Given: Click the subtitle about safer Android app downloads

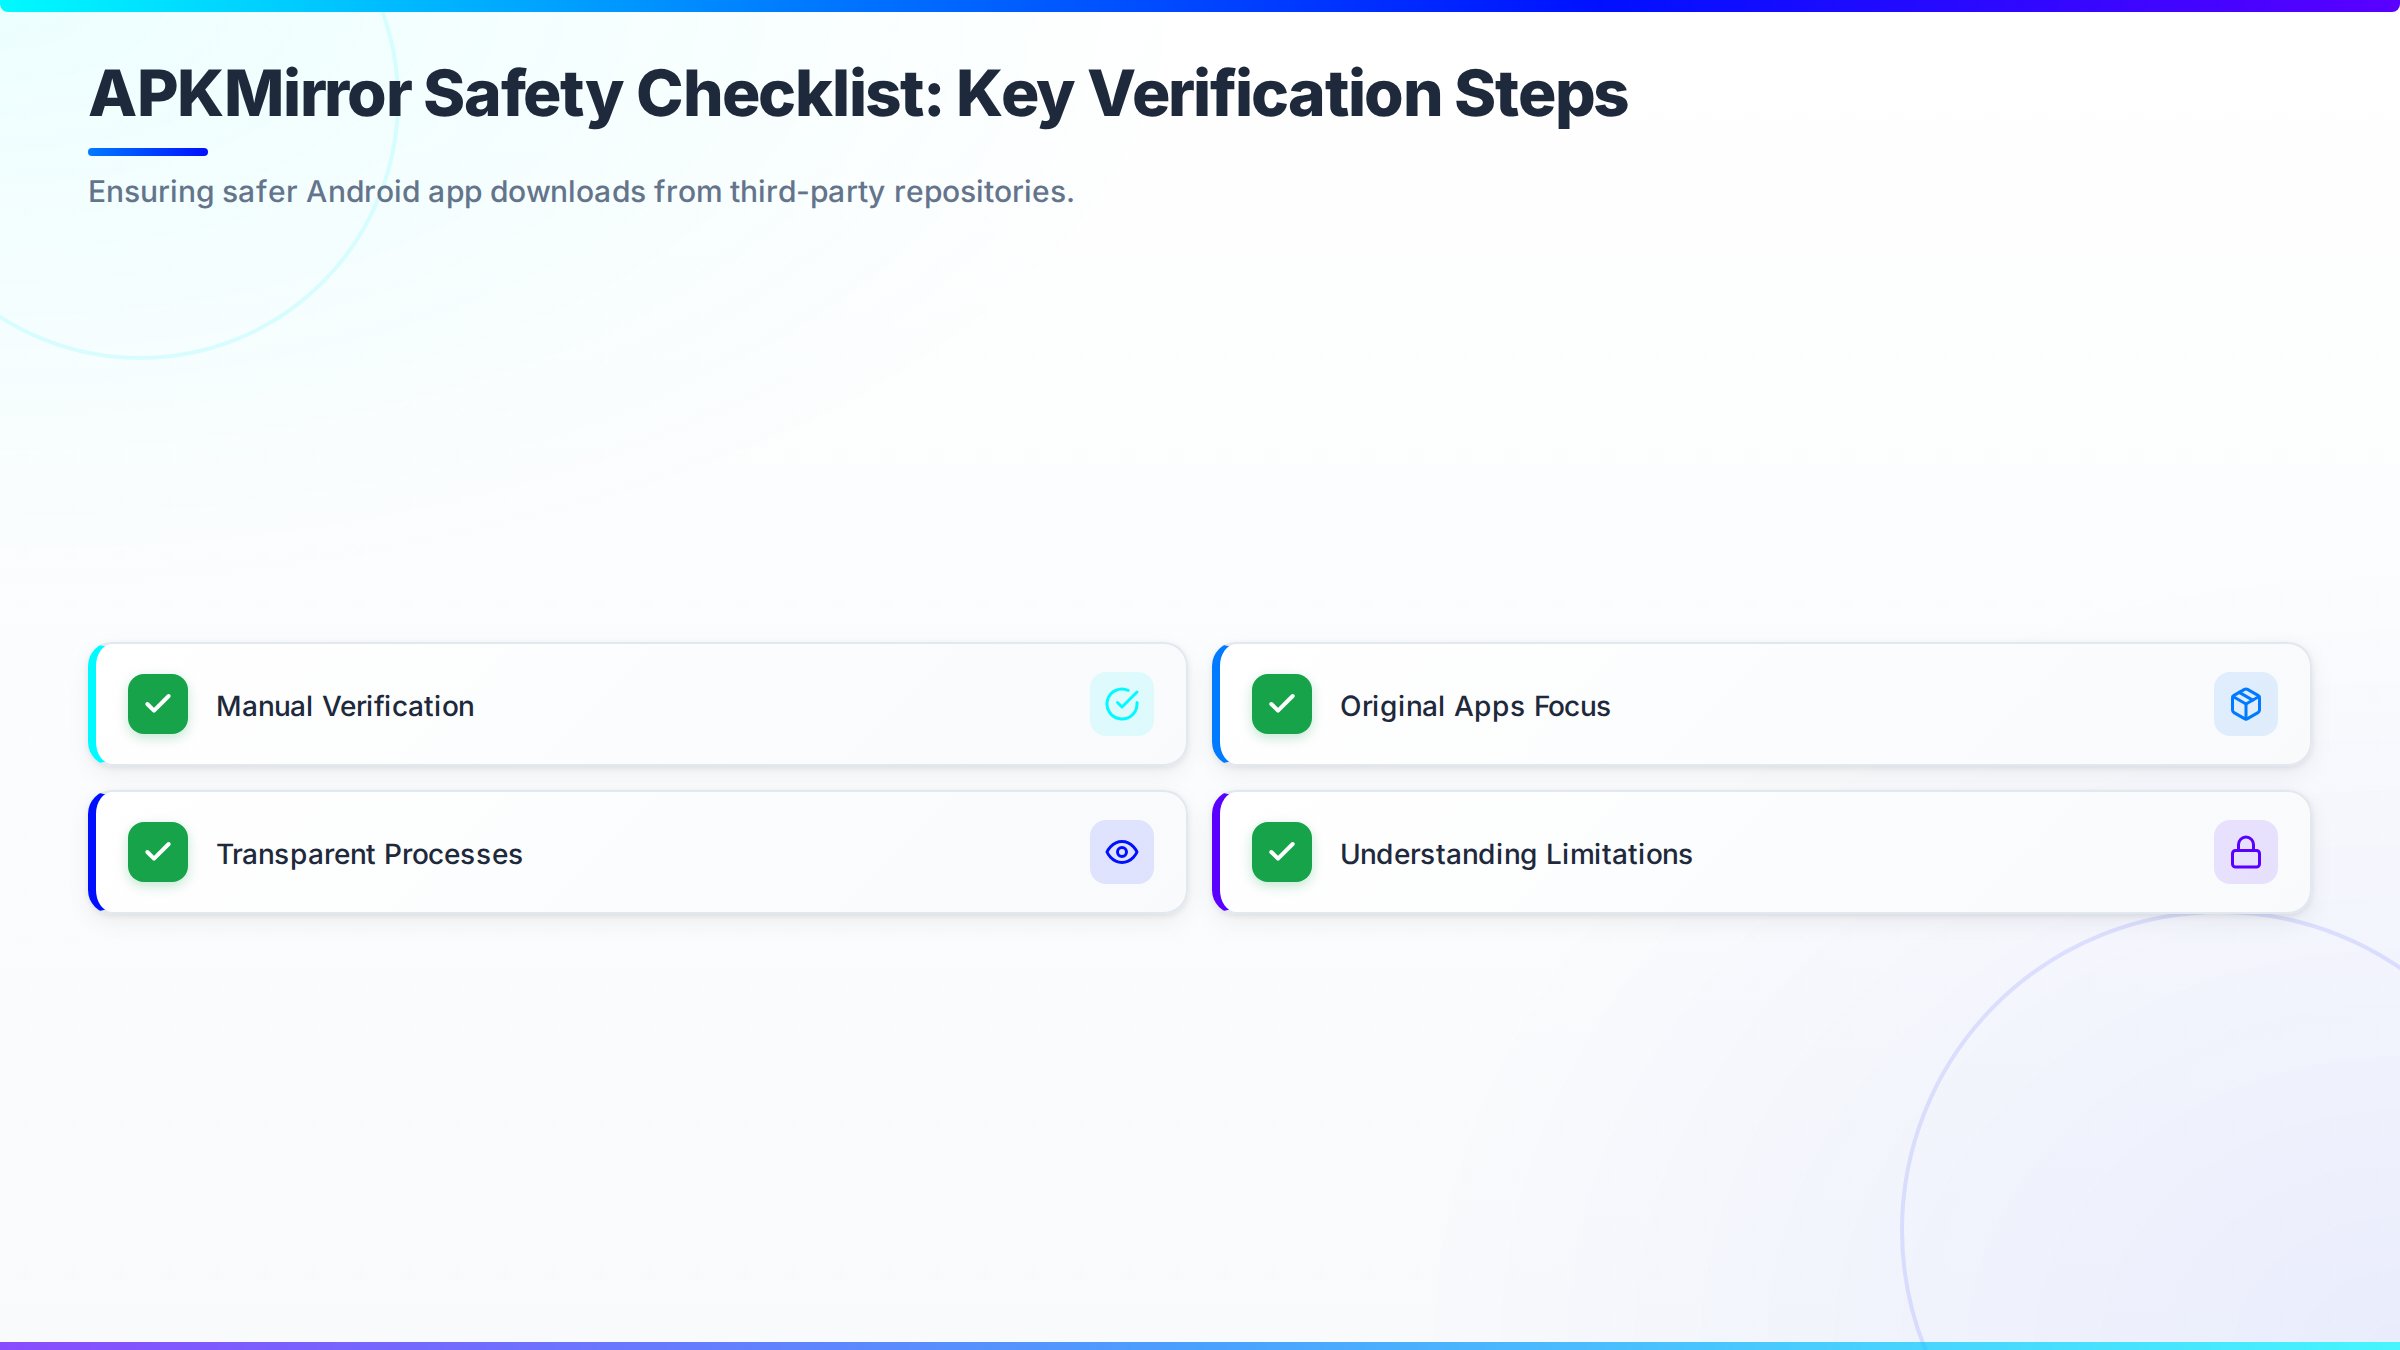Looking at the screenshot, I should pyautogui.click(x=581, y=191).
